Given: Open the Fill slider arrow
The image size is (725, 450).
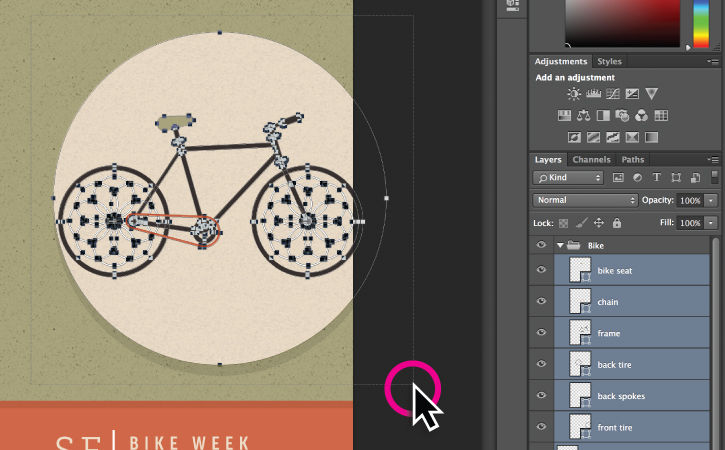Looking at the screenshot, I should coord(711,223).
